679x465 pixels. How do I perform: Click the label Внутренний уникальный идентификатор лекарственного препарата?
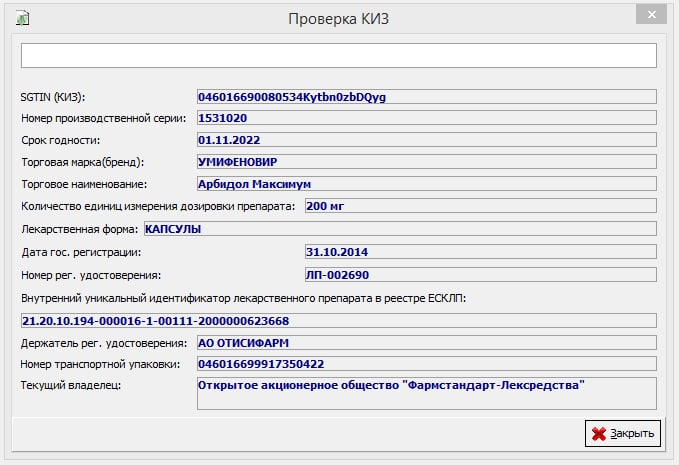pos(243,298)
